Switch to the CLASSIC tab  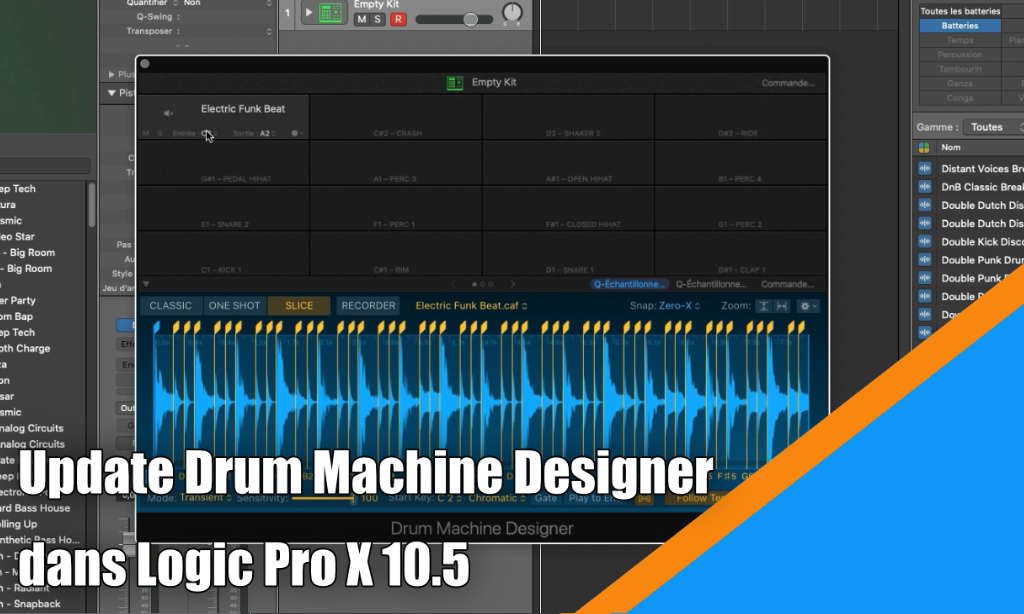(x=170, y=306)
